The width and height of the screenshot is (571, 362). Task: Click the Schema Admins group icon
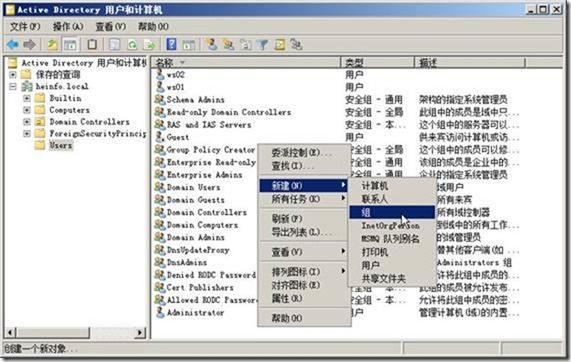pyautogui.click(x=160, y=99)
